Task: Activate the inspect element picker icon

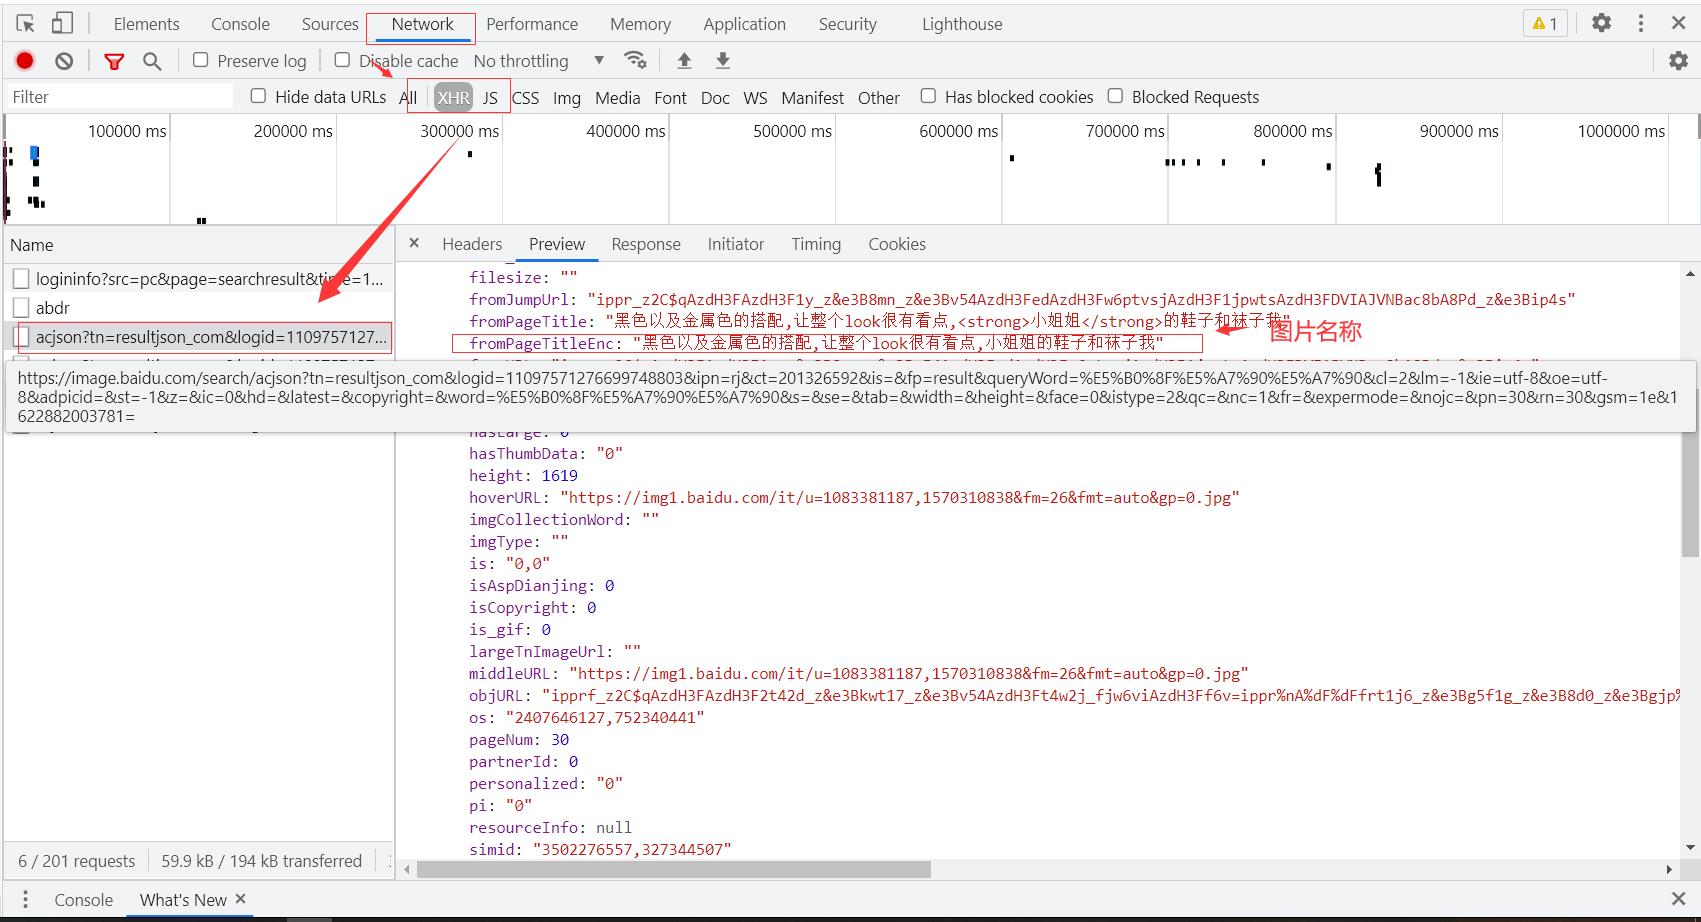Action: 26,23
